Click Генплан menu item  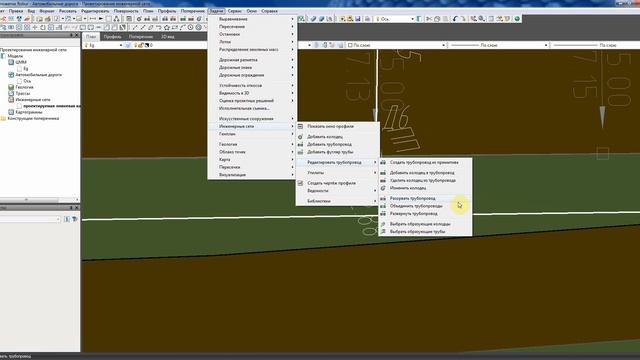coord(252,134)
